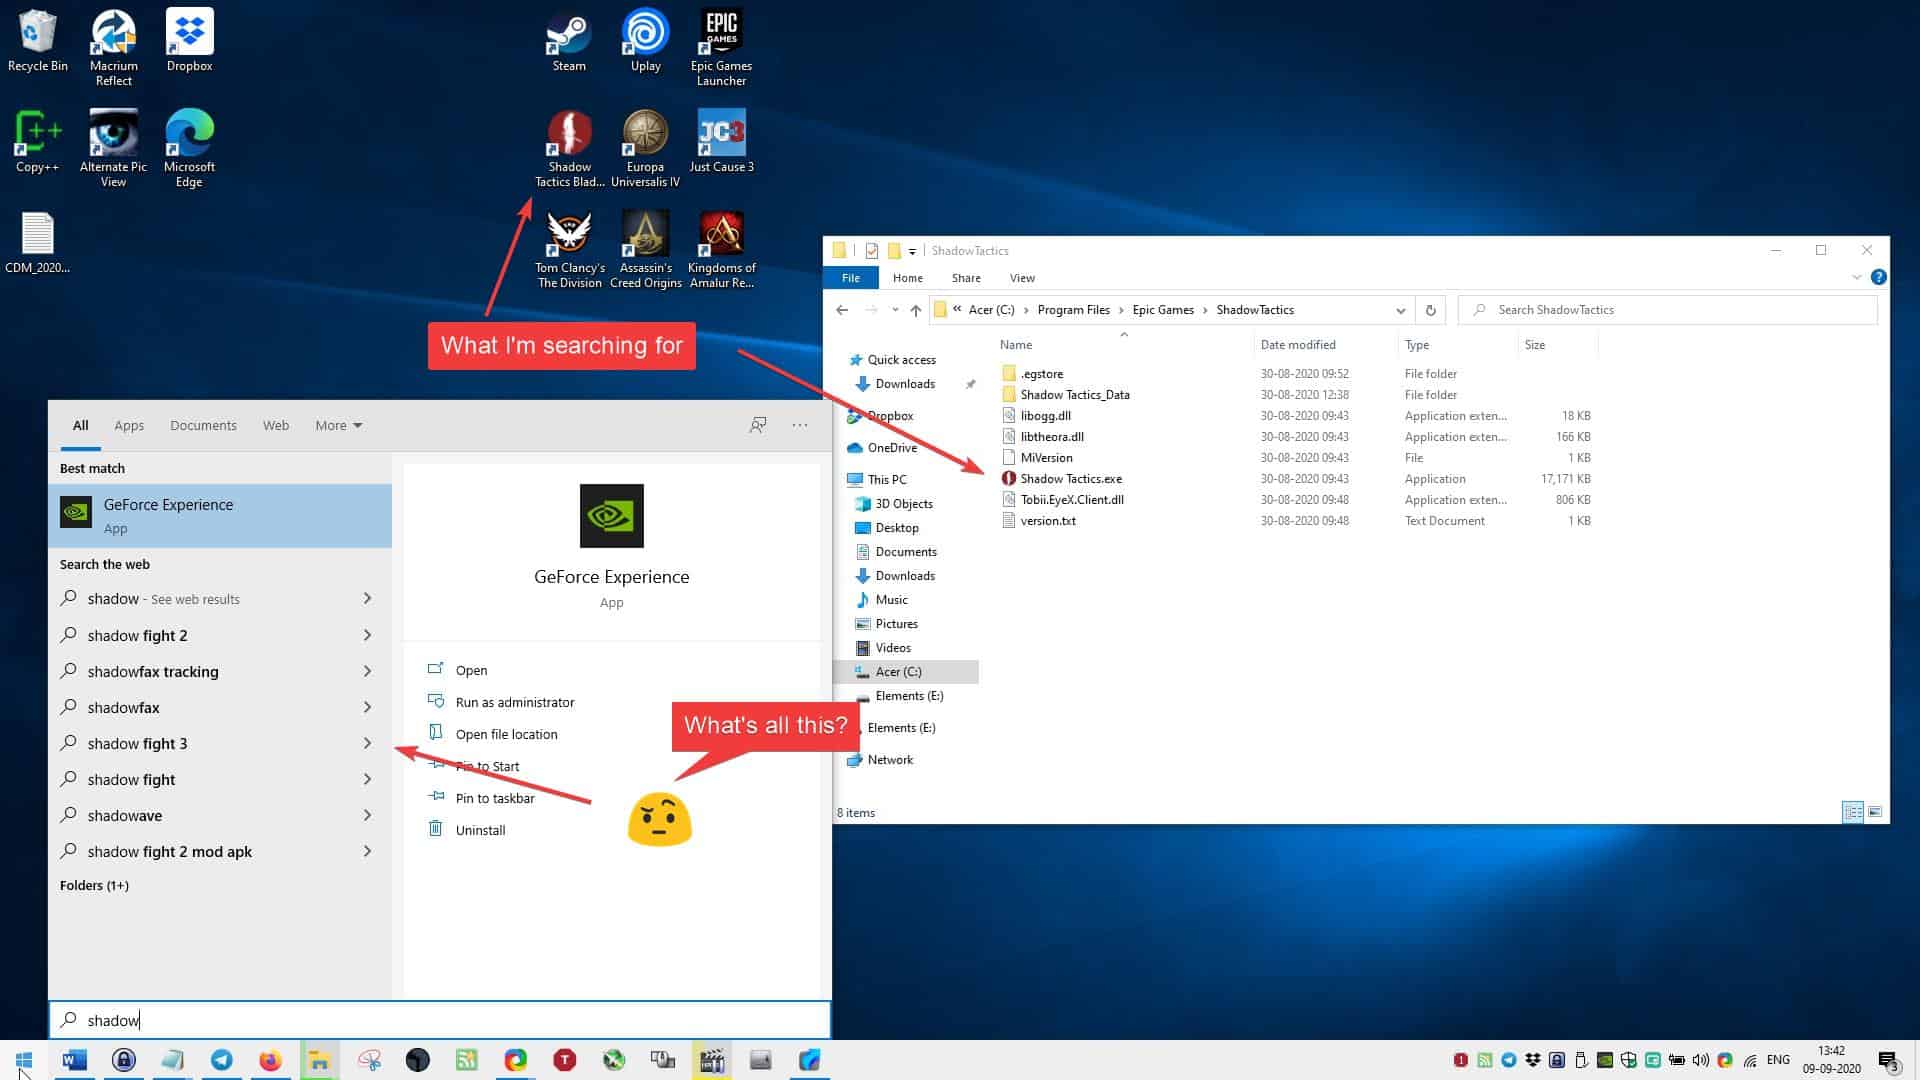Open the Explorer File menu
The height and width of the screenshot is (1080, 1920).
click(x=850, y=277)
